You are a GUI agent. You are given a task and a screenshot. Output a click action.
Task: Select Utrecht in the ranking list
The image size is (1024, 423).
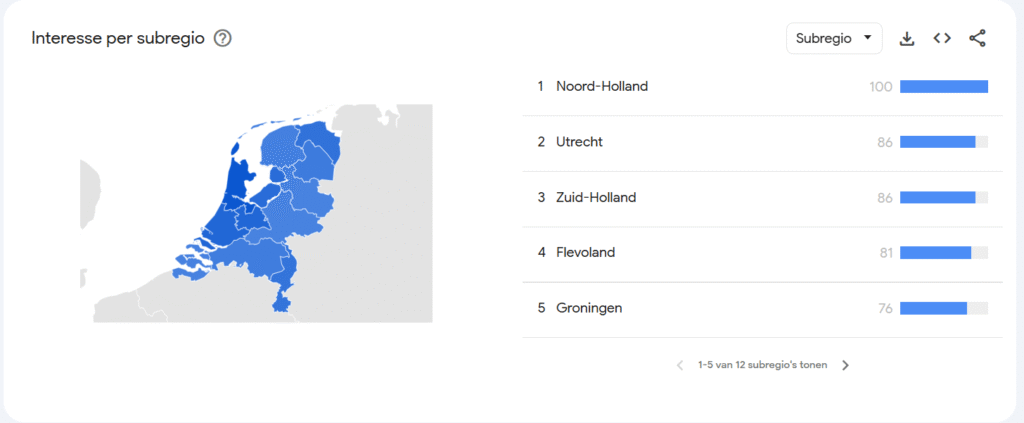(x=579, y=142)
